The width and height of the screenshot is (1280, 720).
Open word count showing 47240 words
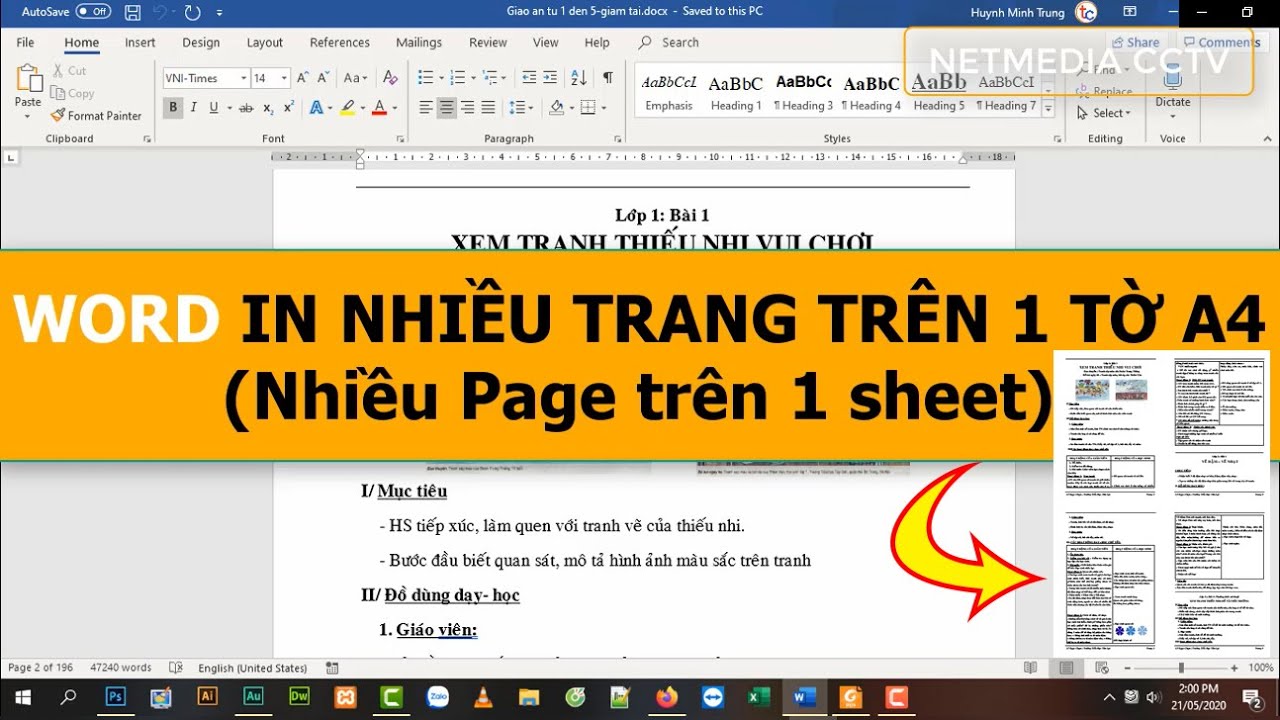pyautogui.click(x=121, y=668)
